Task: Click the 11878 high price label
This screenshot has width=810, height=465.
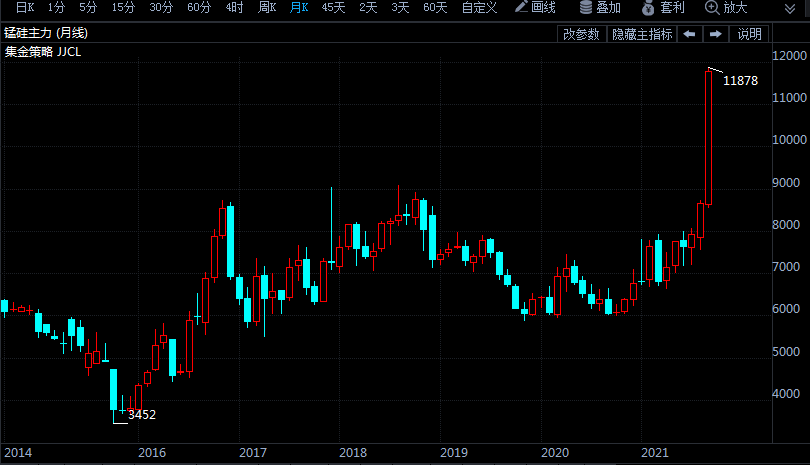Action: pos(740,81)
